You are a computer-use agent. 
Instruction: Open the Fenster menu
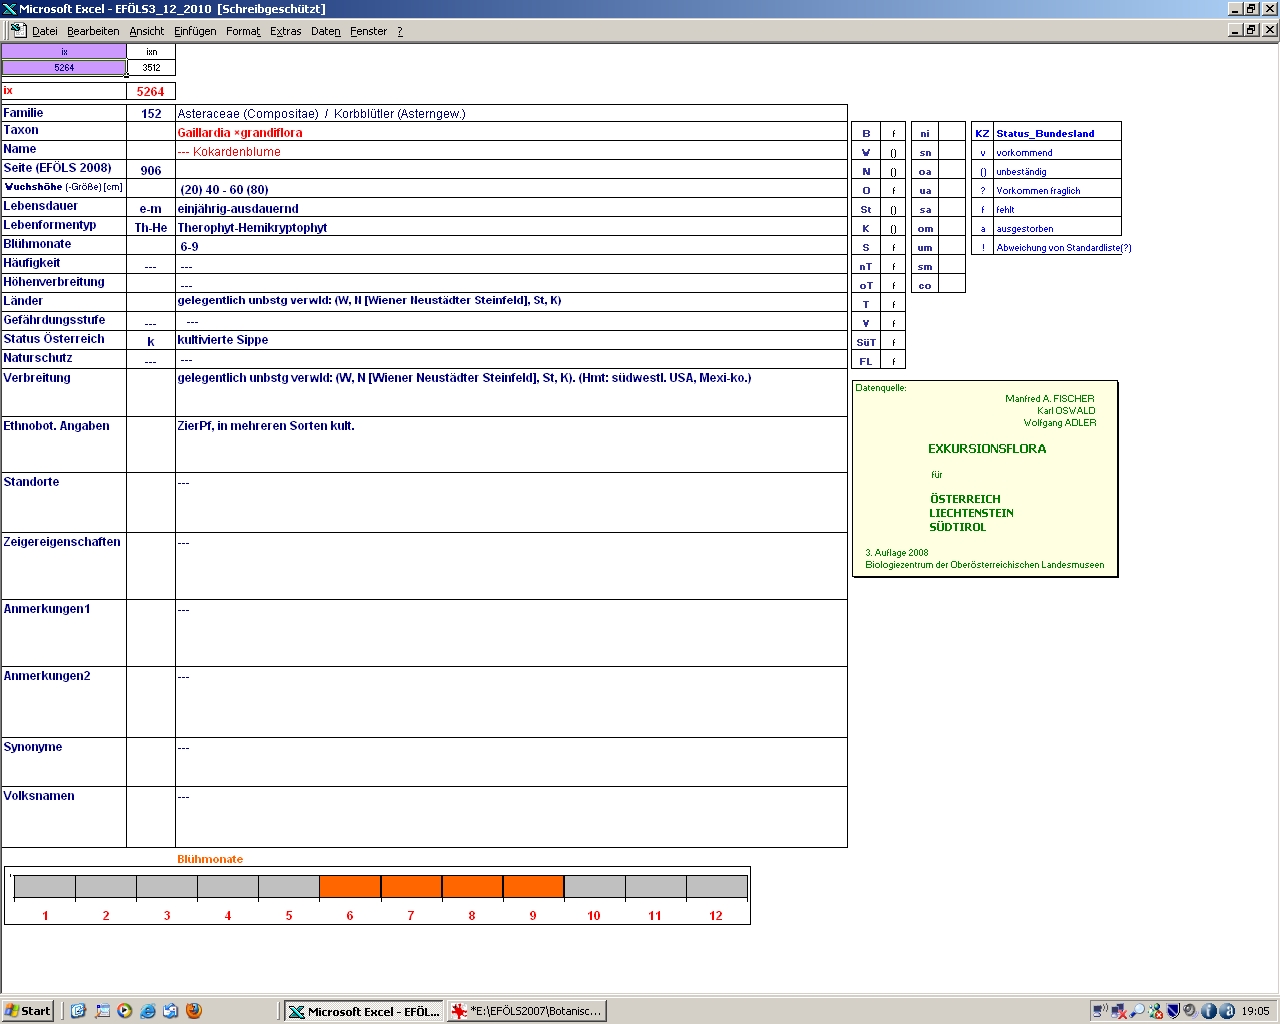click(369, 31)
